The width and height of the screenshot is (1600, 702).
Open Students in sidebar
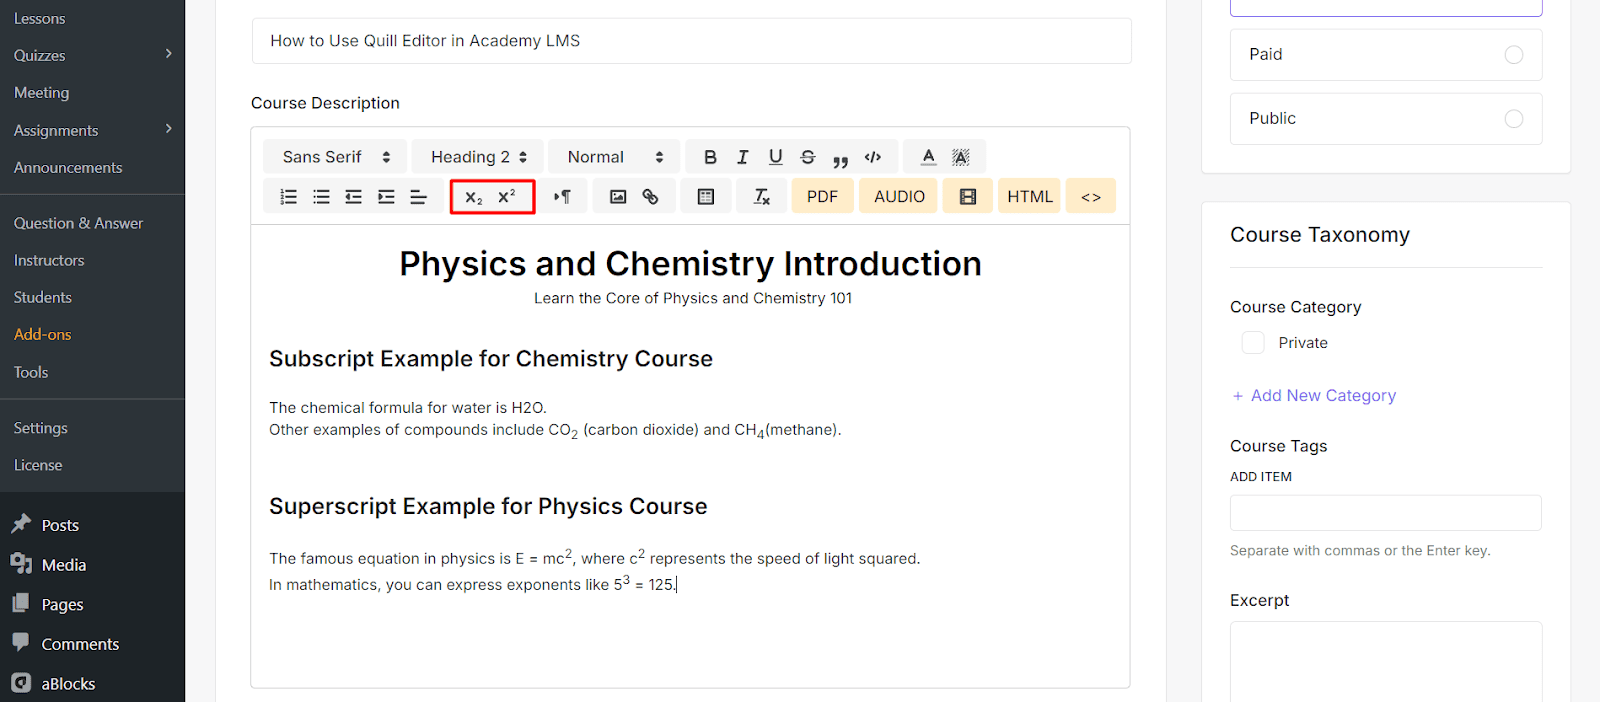(43, 298)
